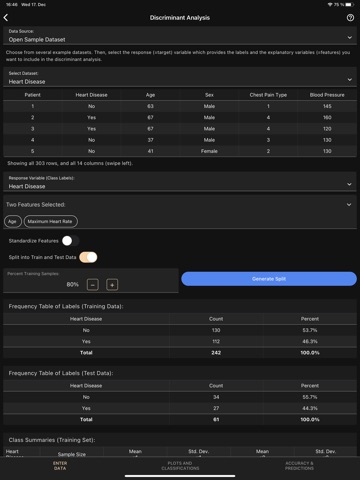The width and height of the screenshot is (360, 480).
Task: Click training count 130 for No
Action: click(216, 330)
